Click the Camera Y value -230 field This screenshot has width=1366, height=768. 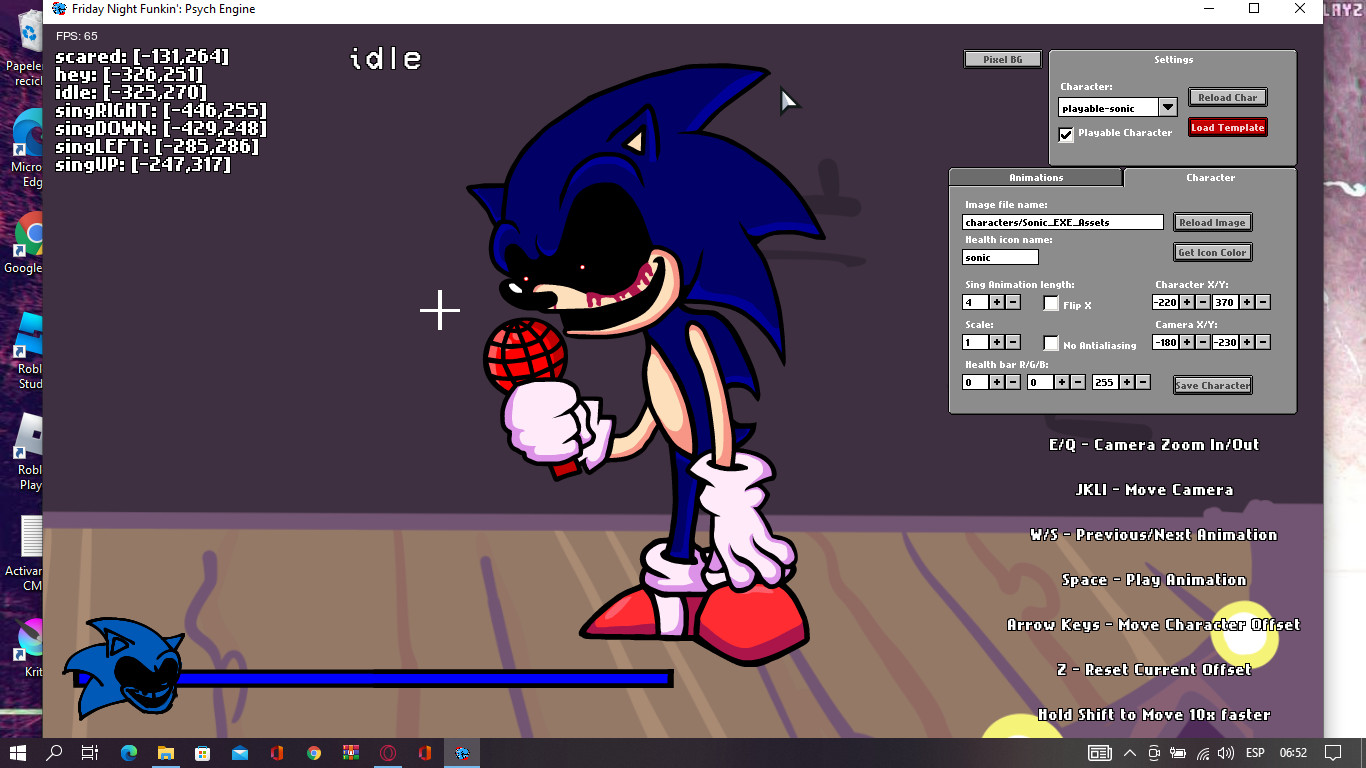pos(1225,342)
